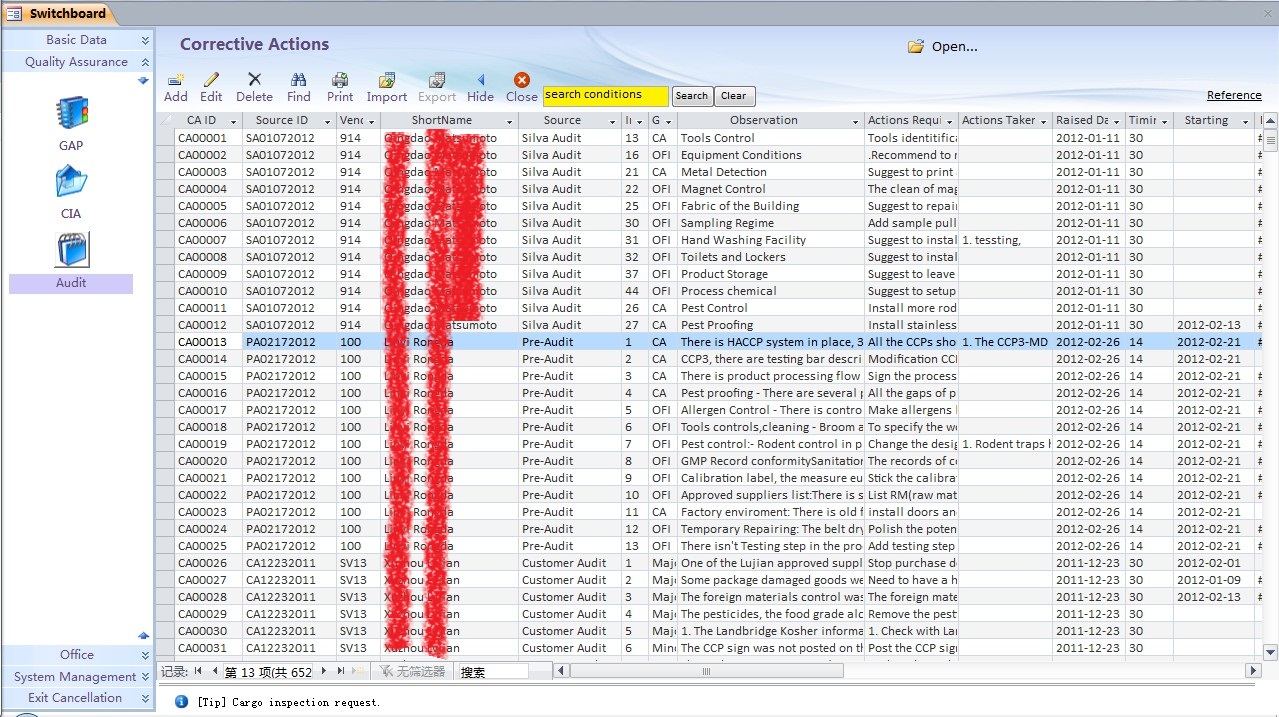Open Observation column filter dropdown
Image resolution: width=1279 pixels, height=717 pixels.
[x=855, y=121]
